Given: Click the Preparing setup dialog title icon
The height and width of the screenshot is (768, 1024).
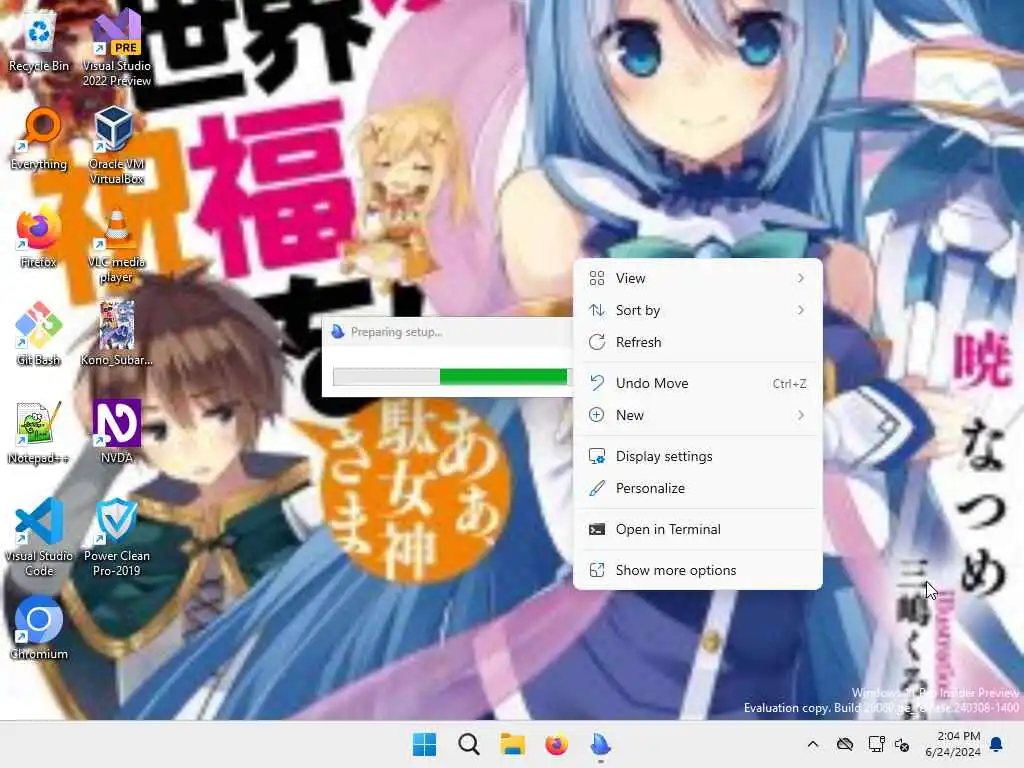Looking at the screenshot, I should (338, 332).
